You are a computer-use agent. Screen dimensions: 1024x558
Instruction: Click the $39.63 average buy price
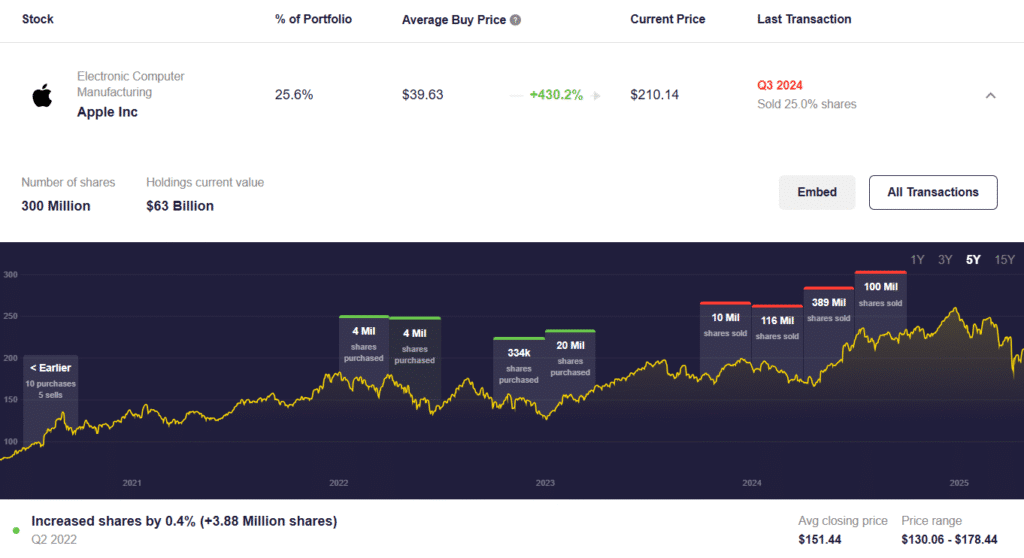[423, 95]
